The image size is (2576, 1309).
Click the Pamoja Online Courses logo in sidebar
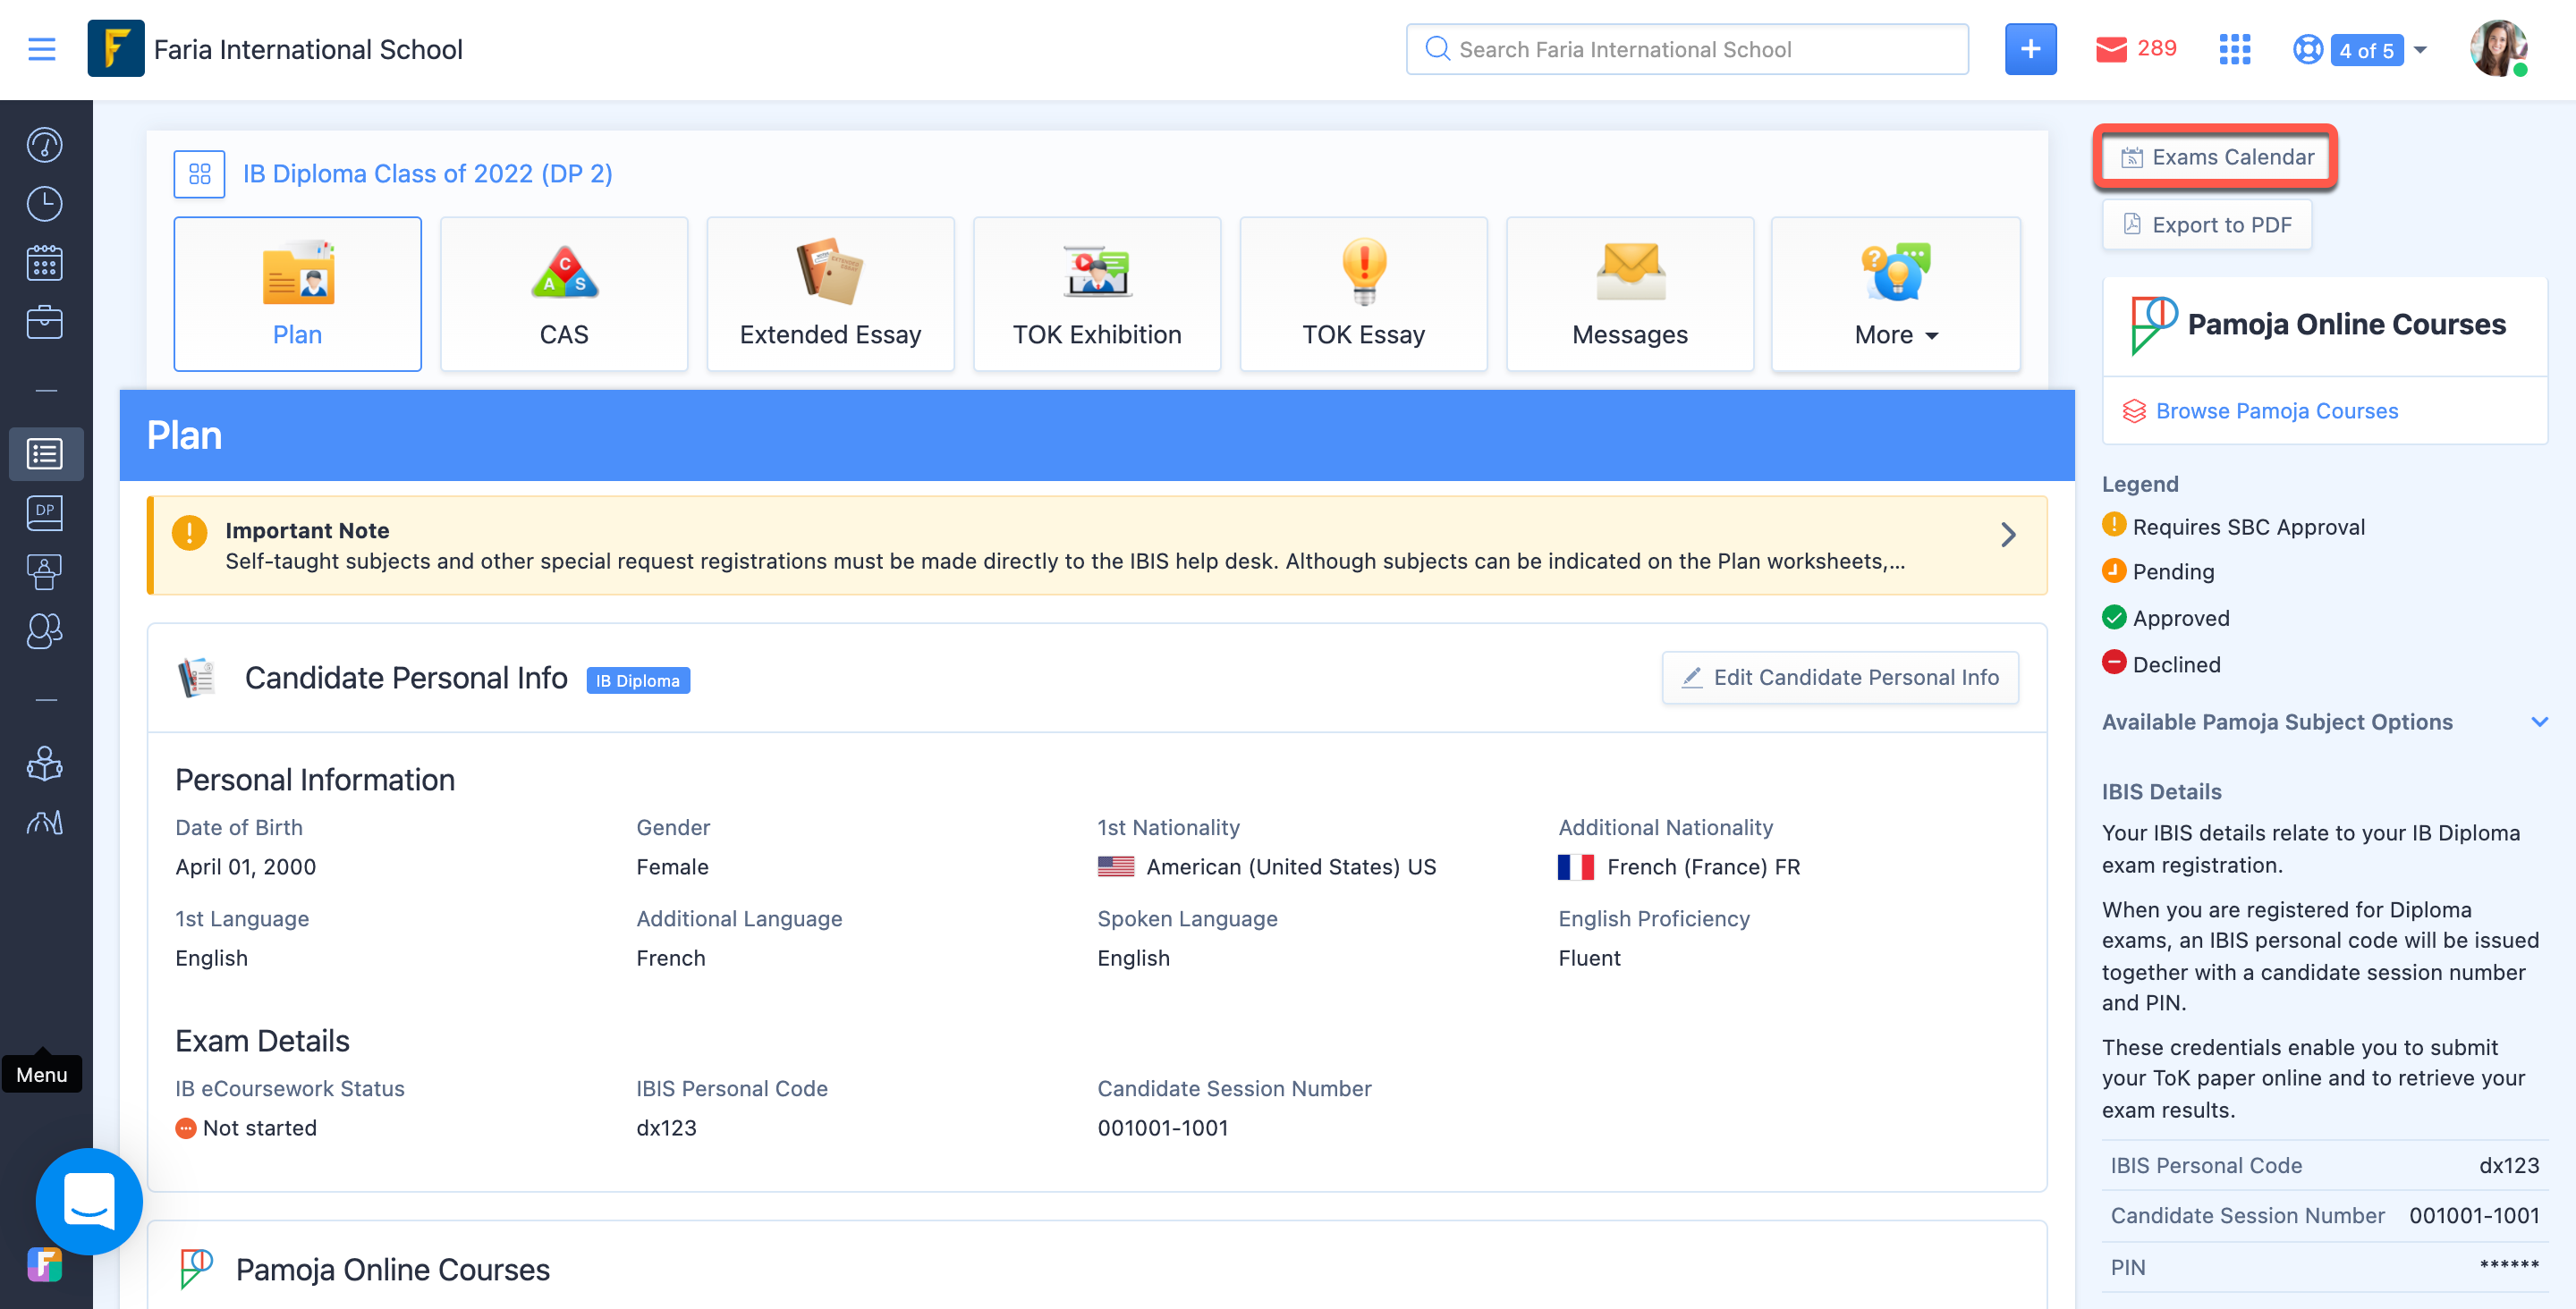pyautogui.click(x=2153, y=325)
